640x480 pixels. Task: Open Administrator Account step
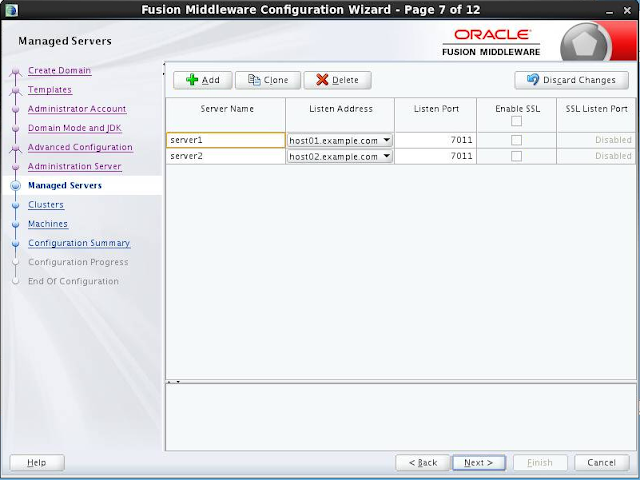[x=77, y=109]
